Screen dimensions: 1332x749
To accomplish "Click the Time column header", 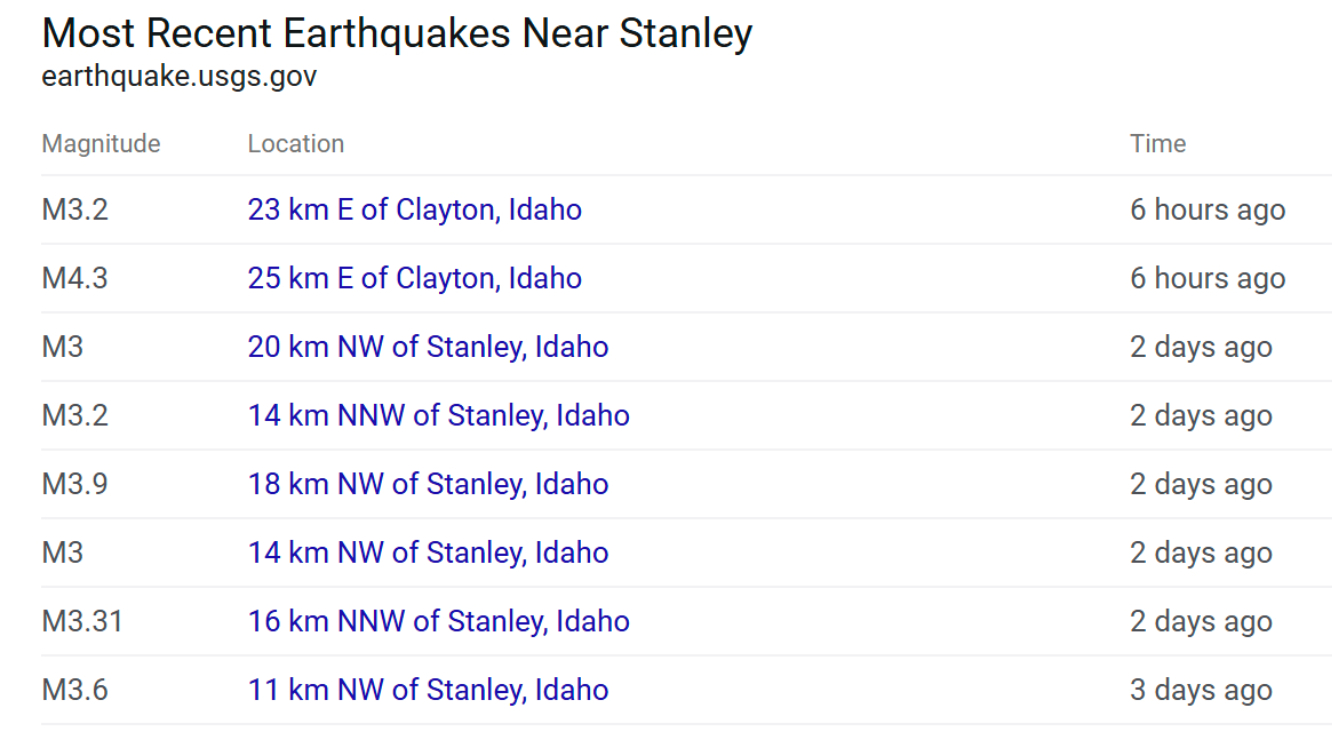I will (x=1158, y=144).
